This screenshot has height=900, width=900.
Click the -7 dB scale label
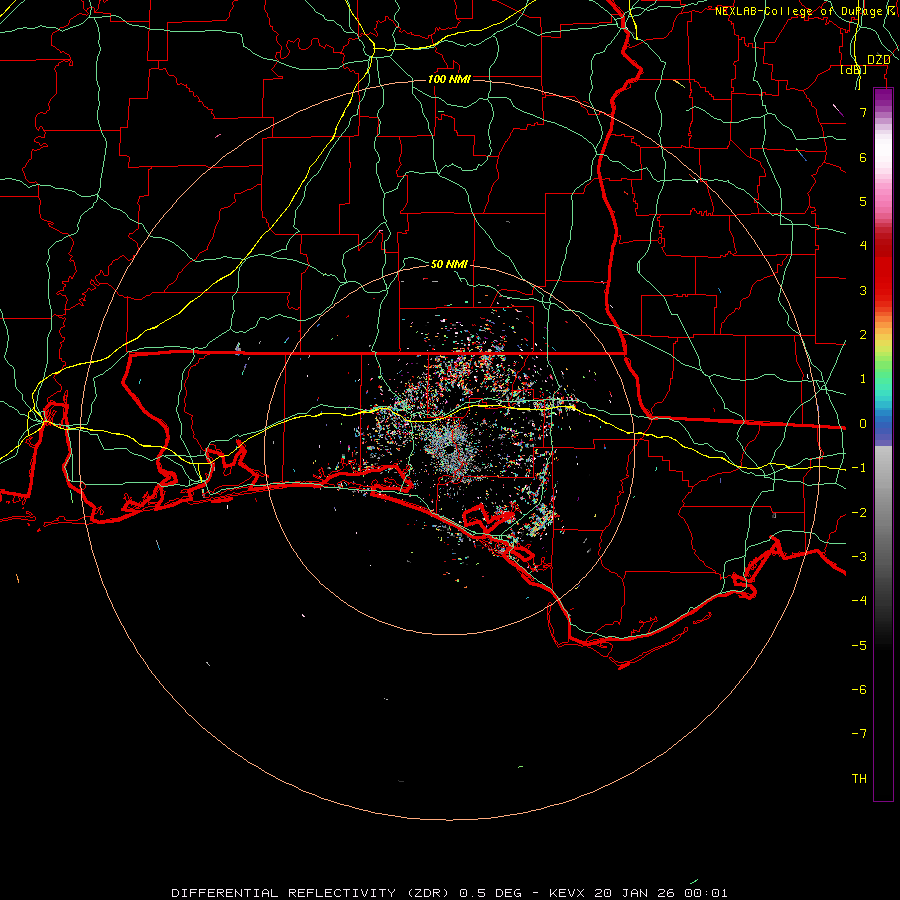(x=859, y=734)
